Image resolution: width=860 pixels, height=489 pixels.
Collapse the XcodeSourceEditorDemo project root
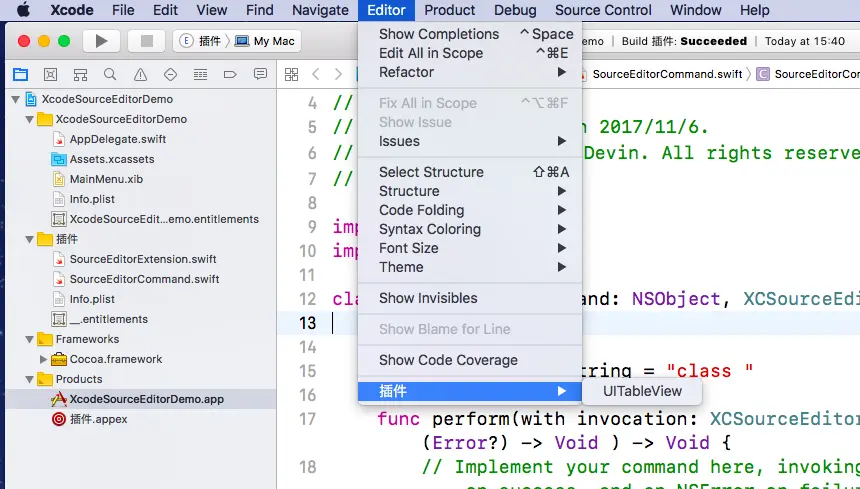[16, 99]
